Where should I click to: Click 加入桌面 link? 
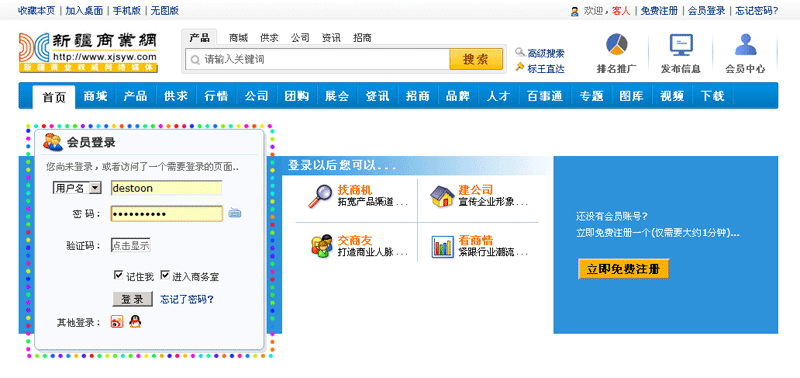click(84, 10)
